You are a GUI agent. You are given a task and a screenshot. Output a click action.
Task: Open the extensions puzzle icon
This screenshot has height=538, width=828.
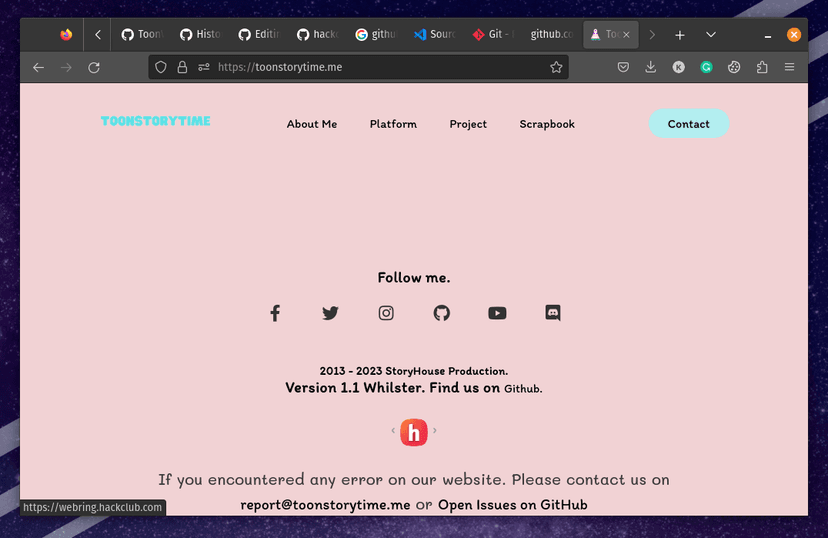click(761, 67)
